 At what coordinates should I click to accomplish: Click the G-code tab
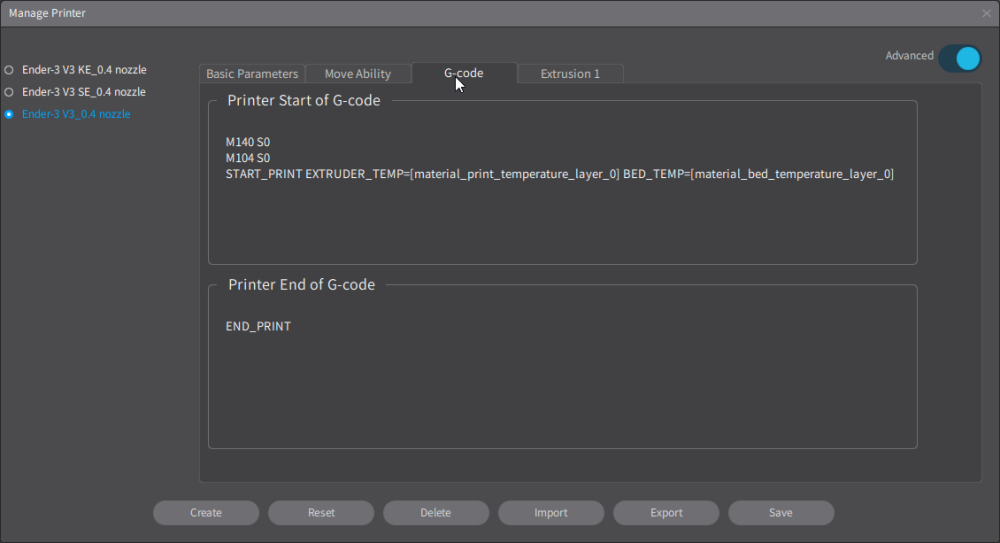464,73
